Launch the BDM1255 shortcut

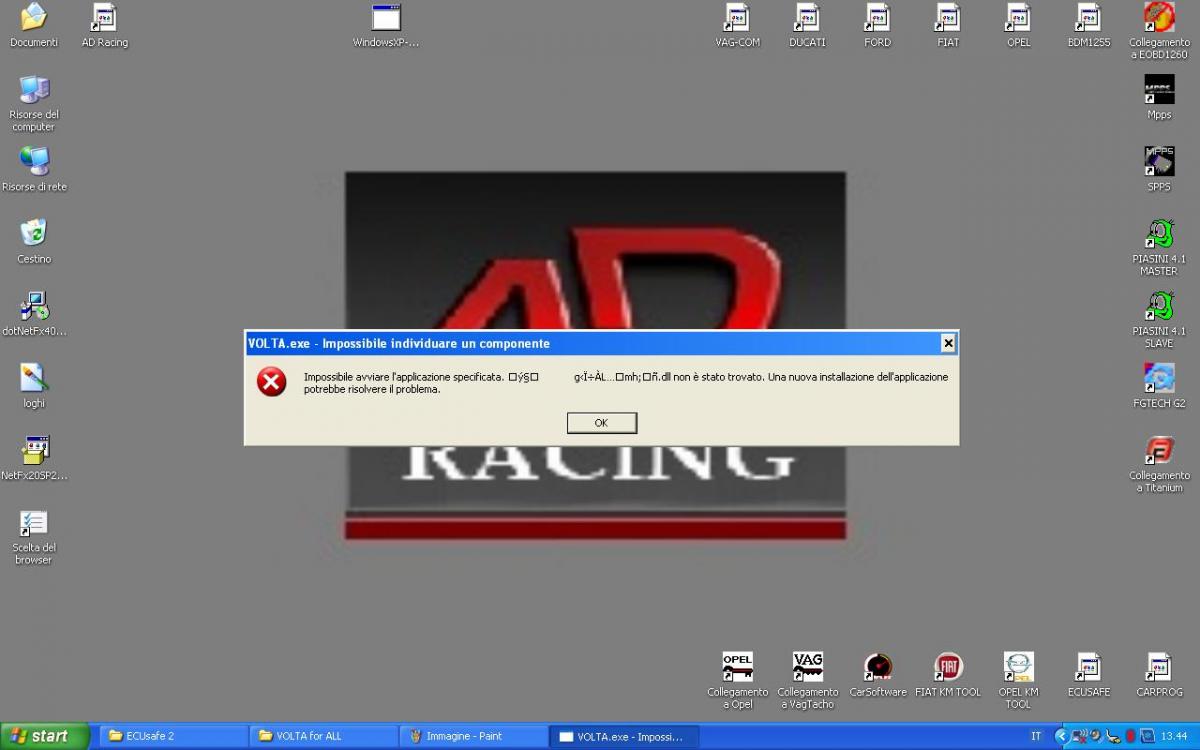(x=1089, y=25)
